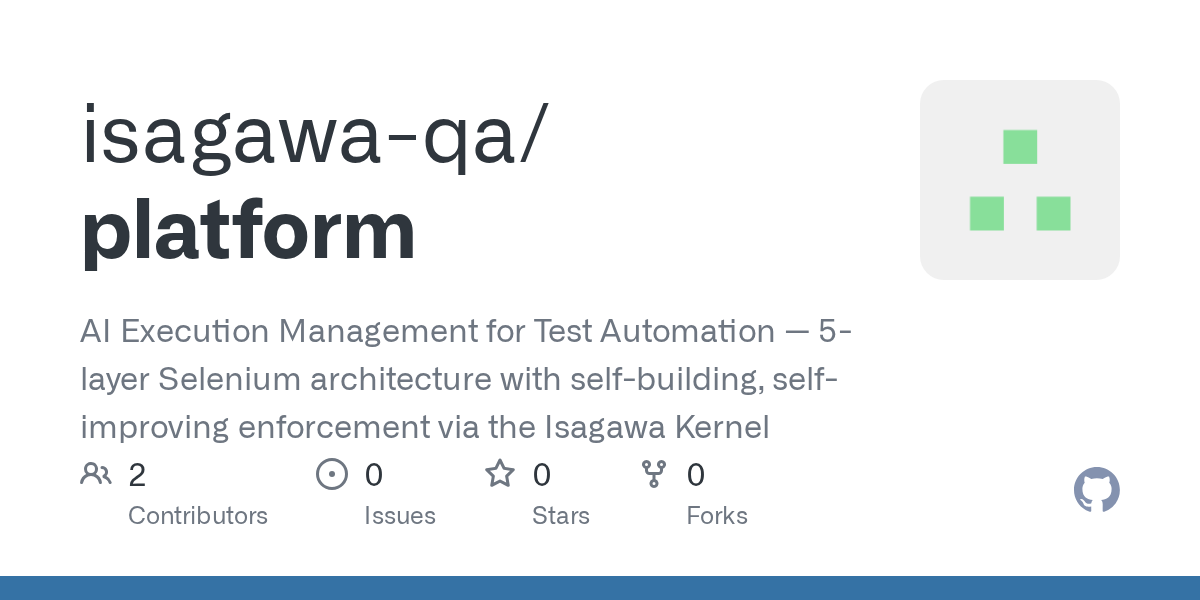
Task: Click the zero count beside the fork icon
Action: point(696,475)
